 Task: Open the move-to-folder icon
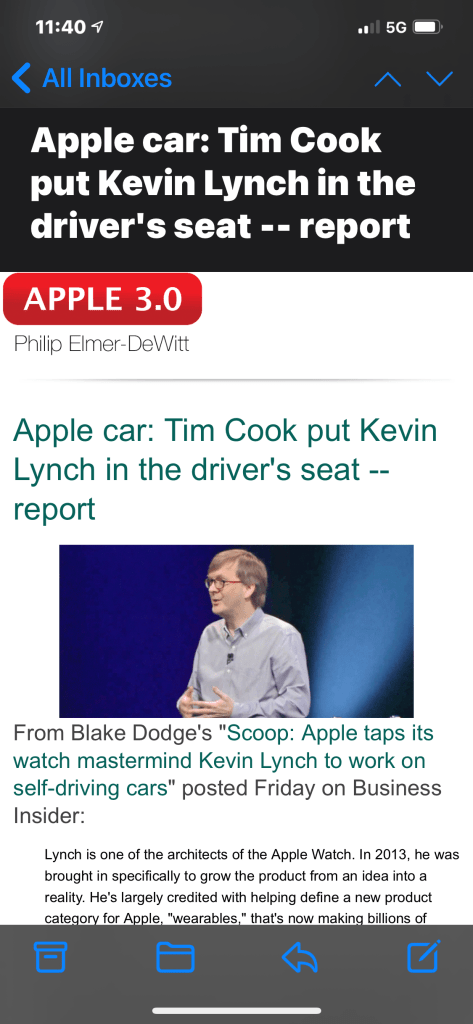(x=175, y=957)
